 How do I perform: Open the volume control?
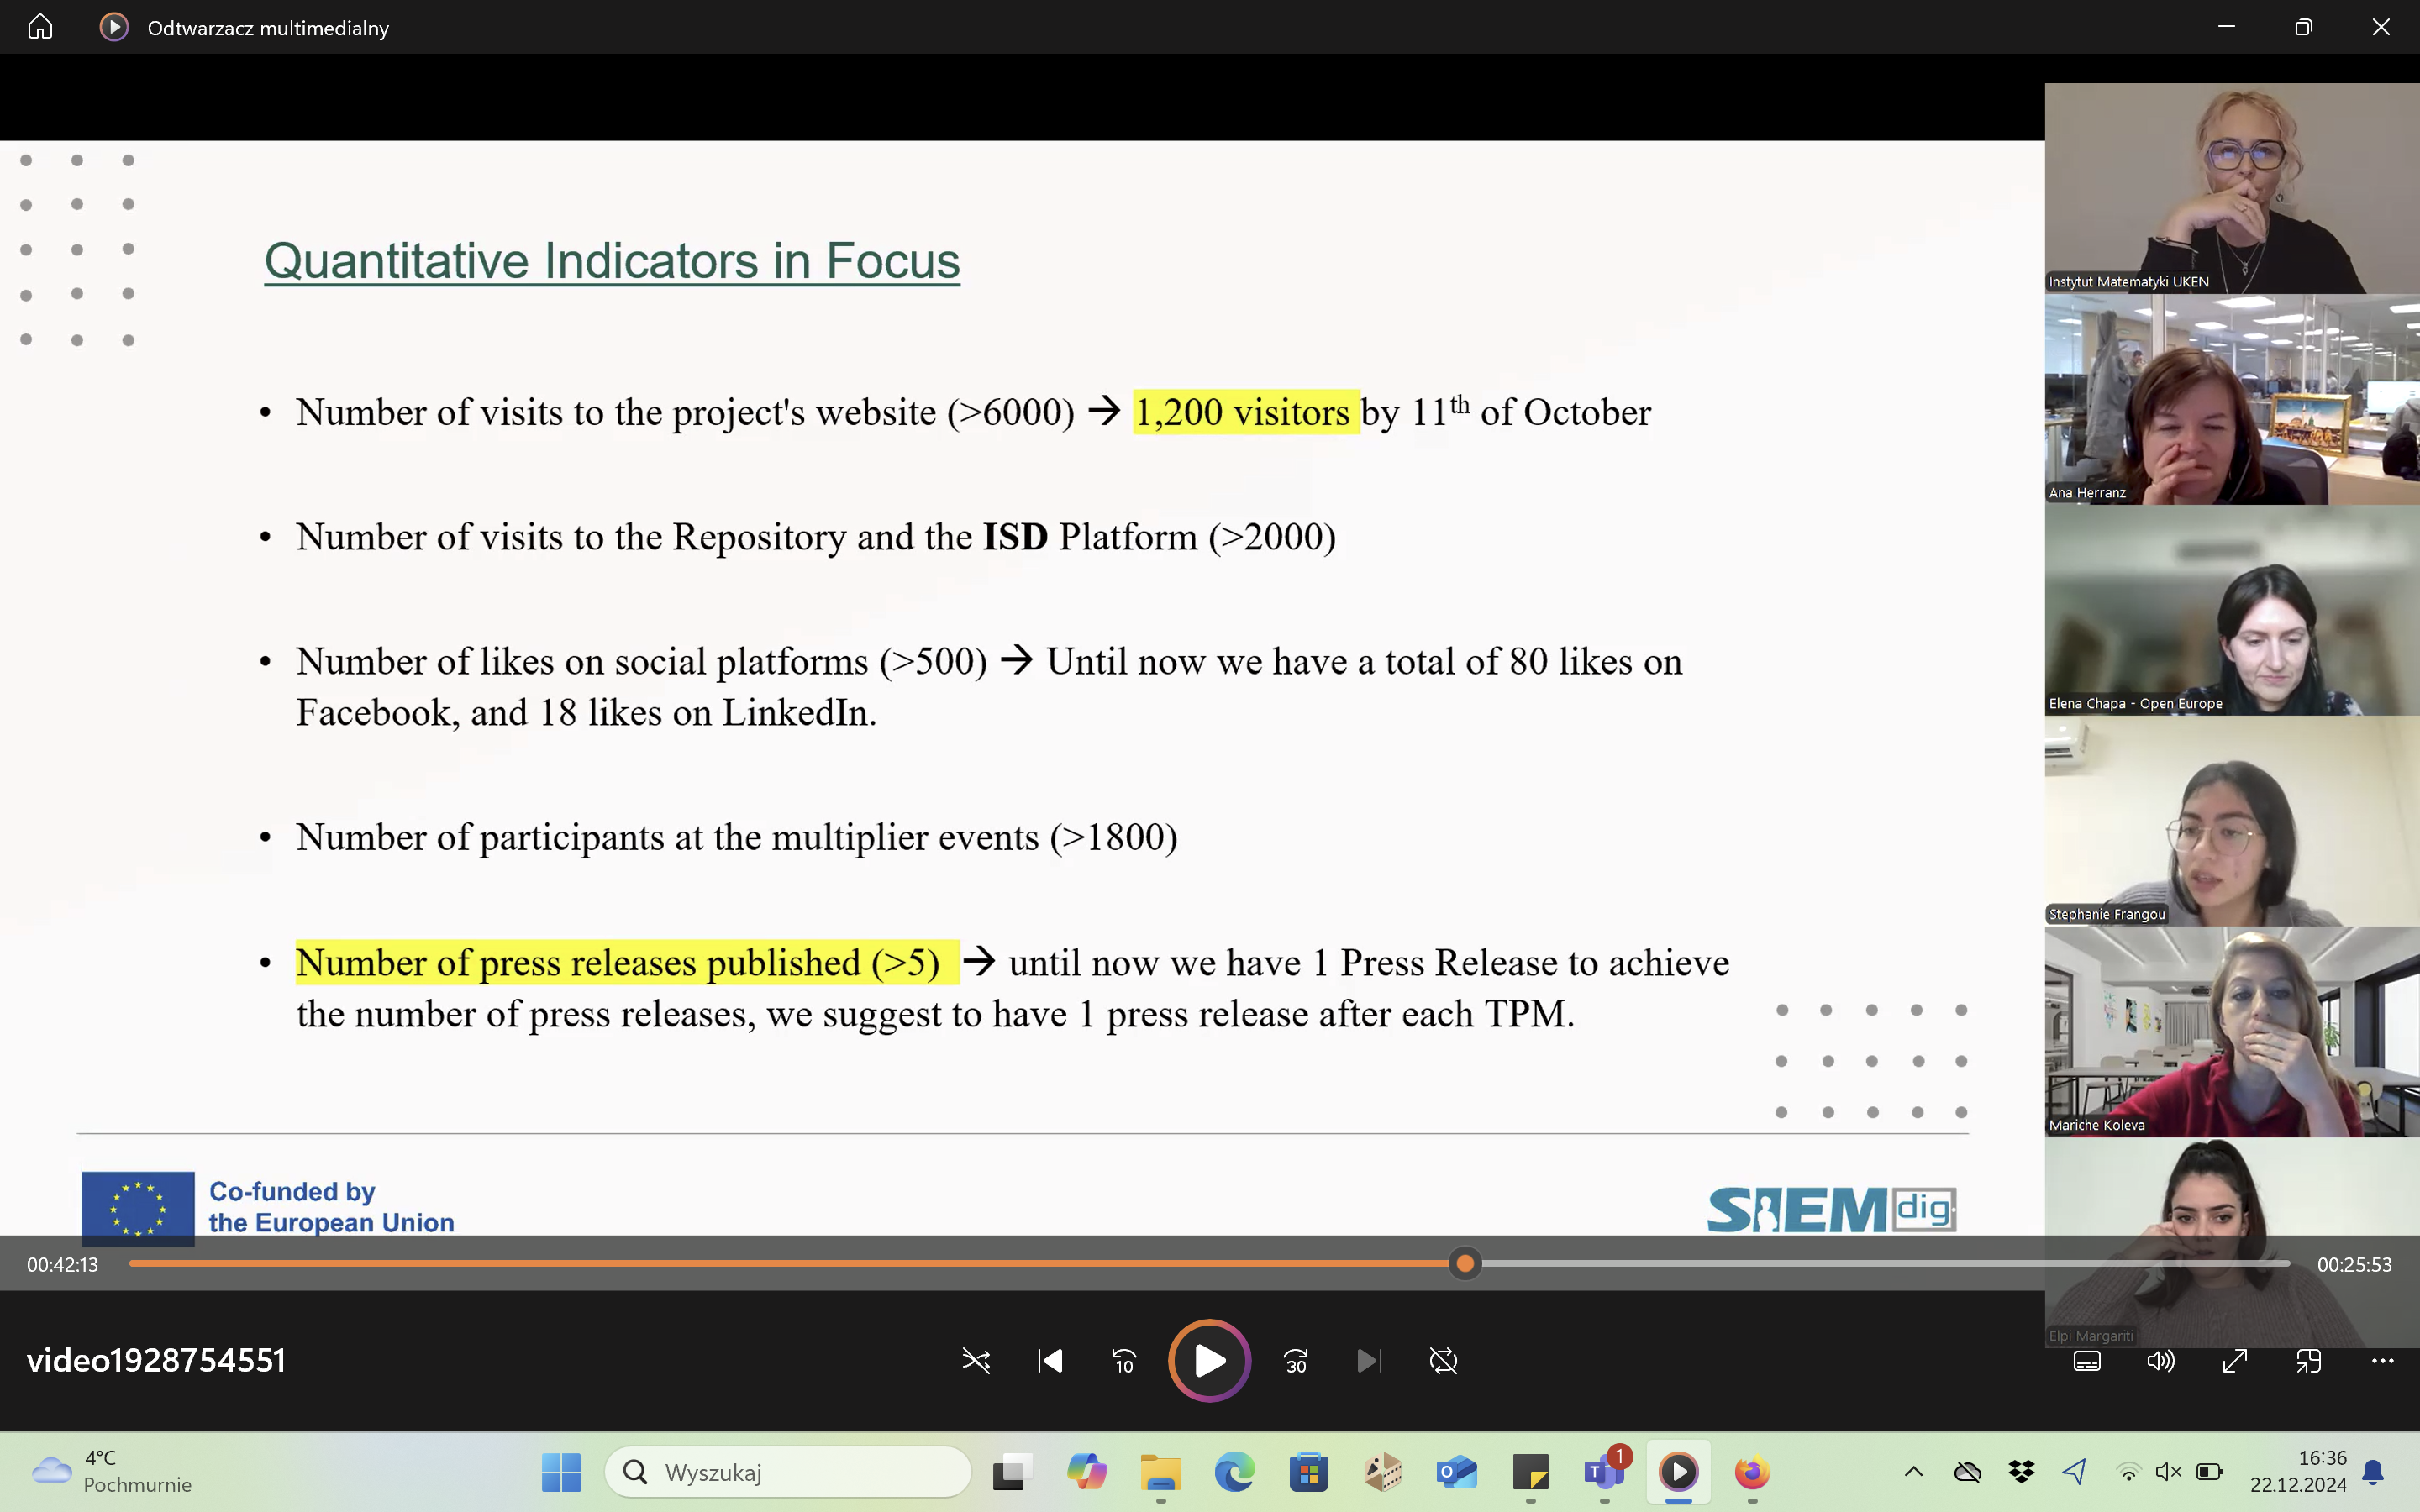coord(2160,1361)
